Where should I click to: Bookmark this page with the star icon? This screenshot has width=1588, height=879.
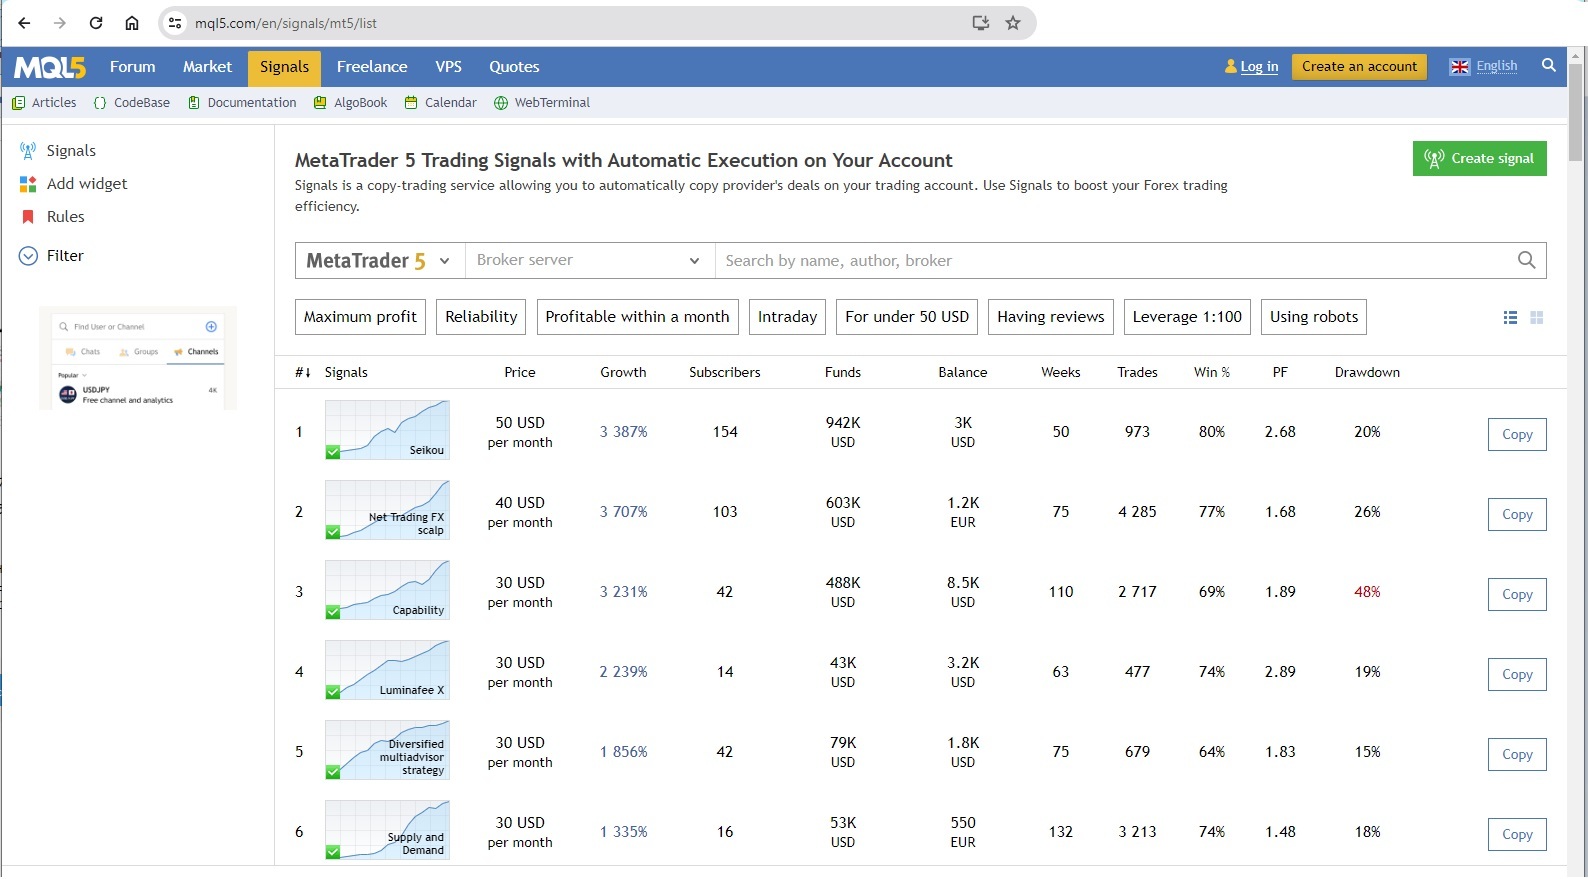[x=1013, y=23]
